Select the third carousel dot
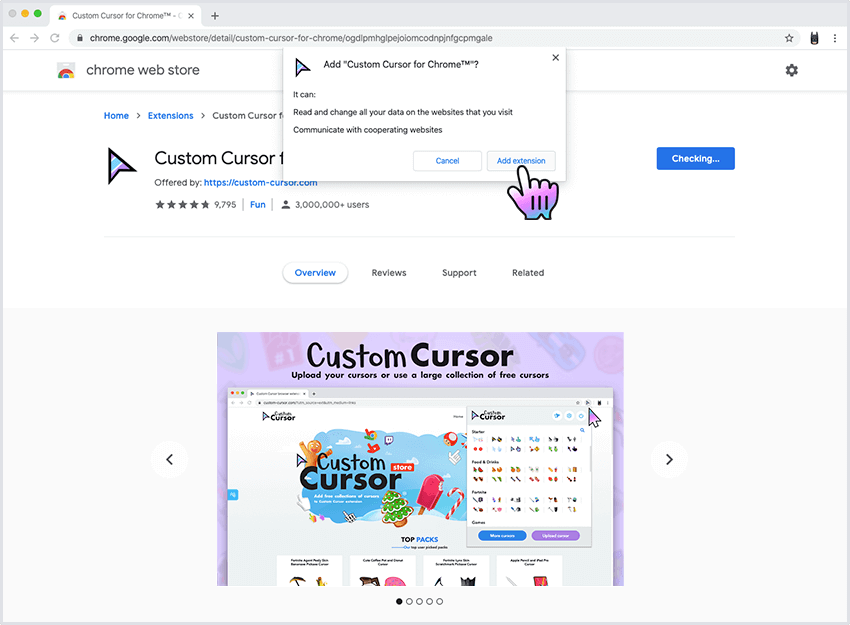Viewport: 850px width, 625px height. pos(419,601)
